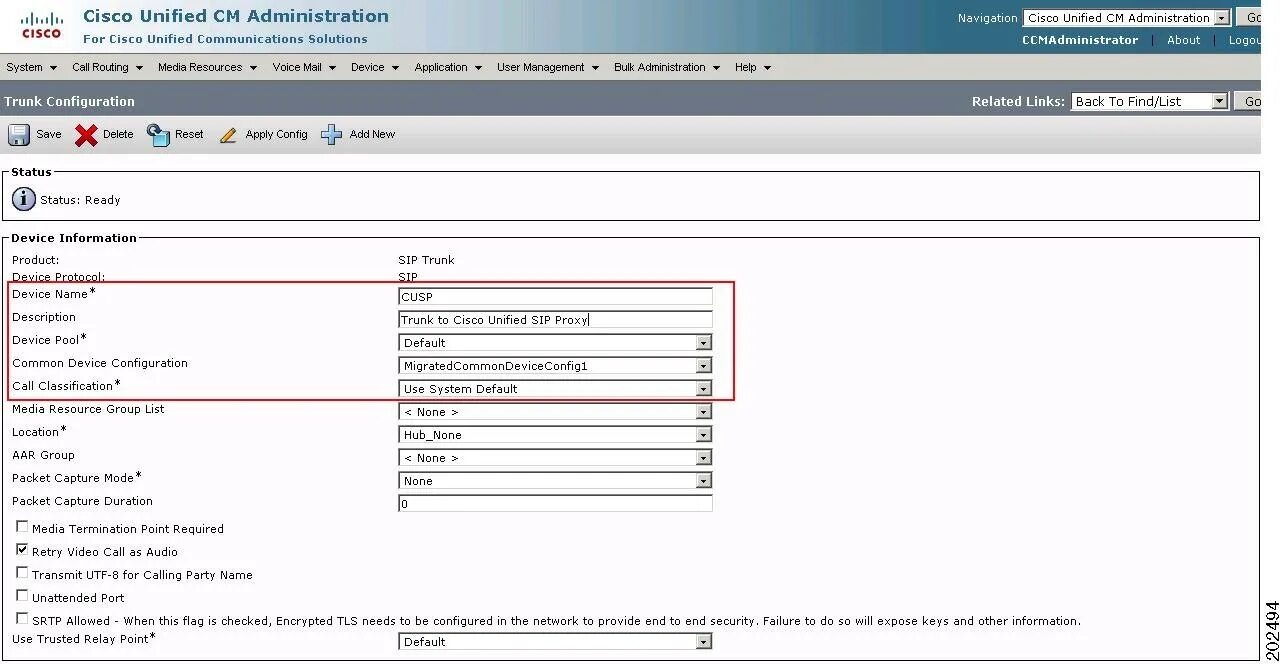The width and height of the screenshot is (1283, 664).
Task: Click the Reset button label
Action: pyautogui.click(x=189, y=134)
